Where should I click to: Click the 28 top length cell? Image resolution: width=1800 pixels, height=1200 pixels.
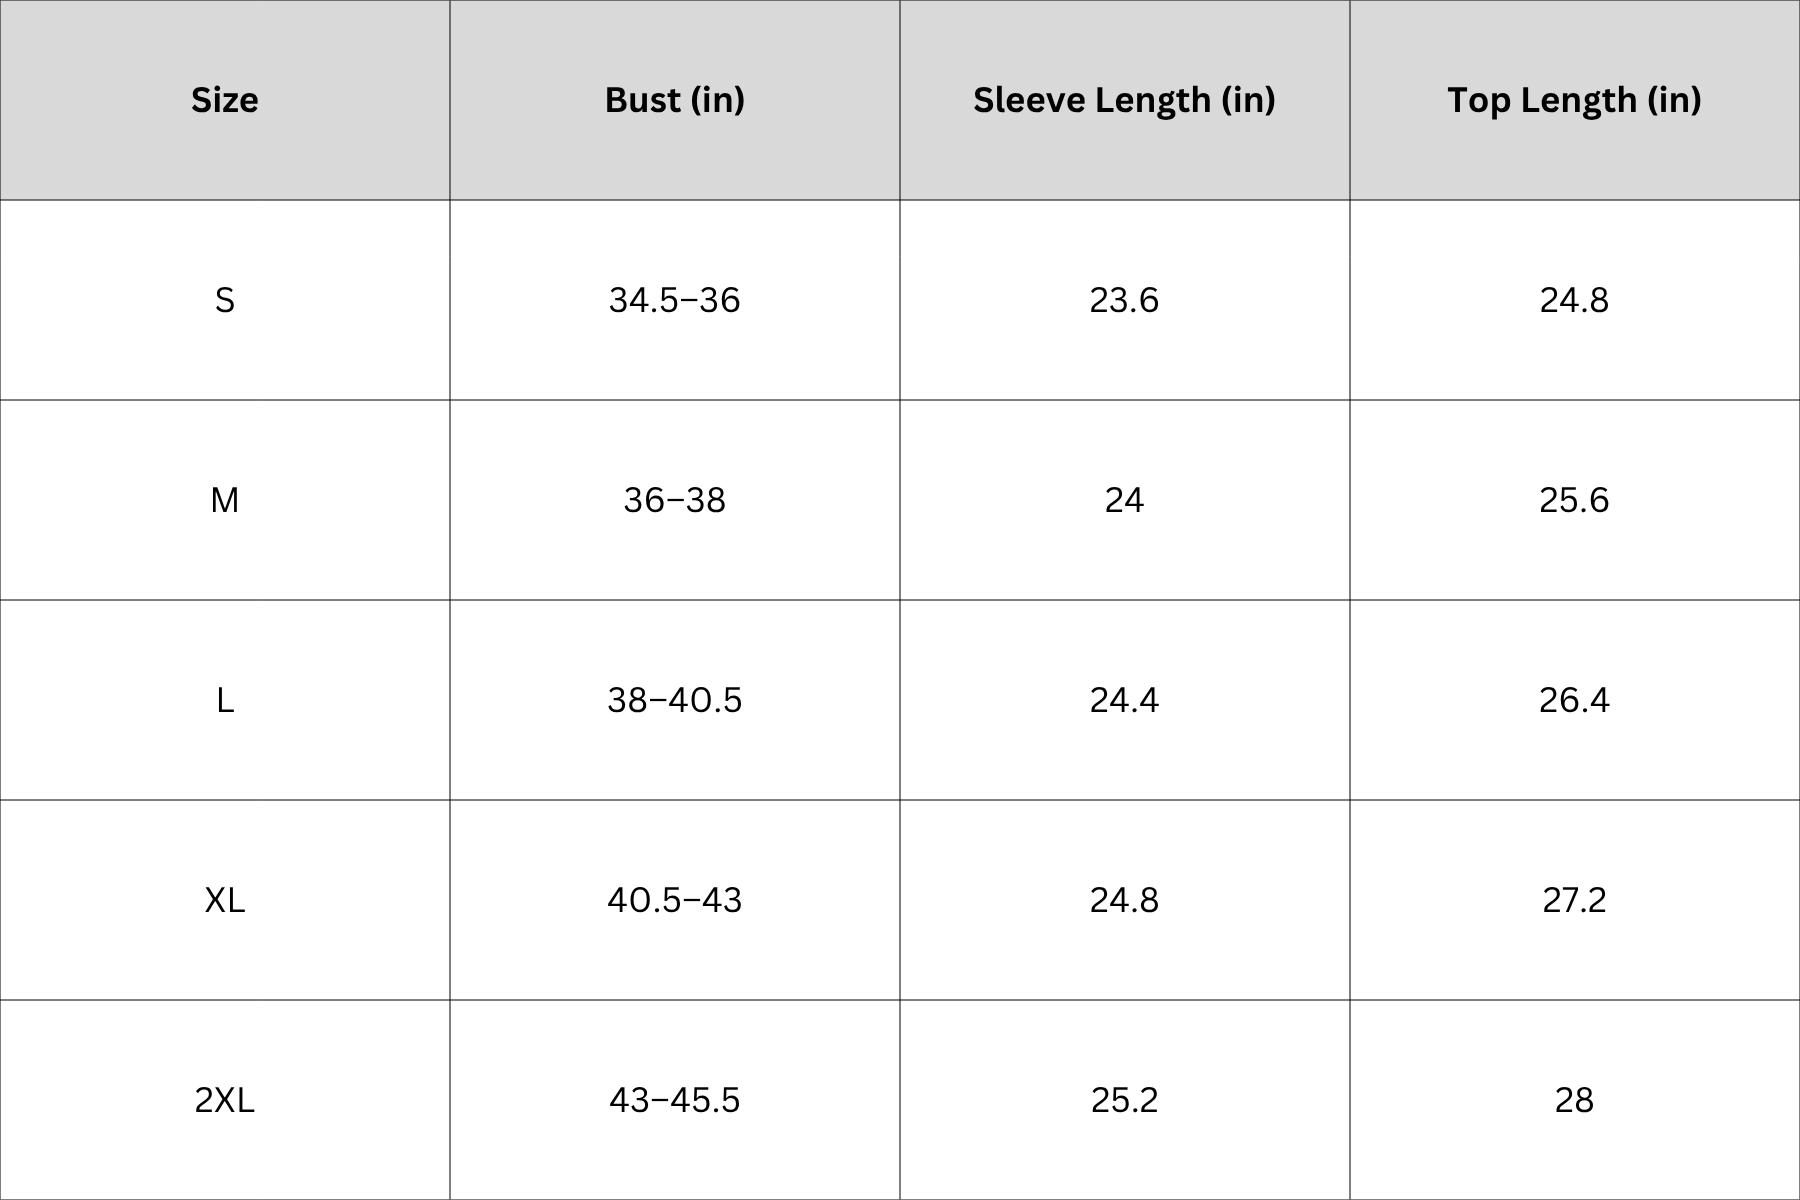click(x=1575, y=1100)
